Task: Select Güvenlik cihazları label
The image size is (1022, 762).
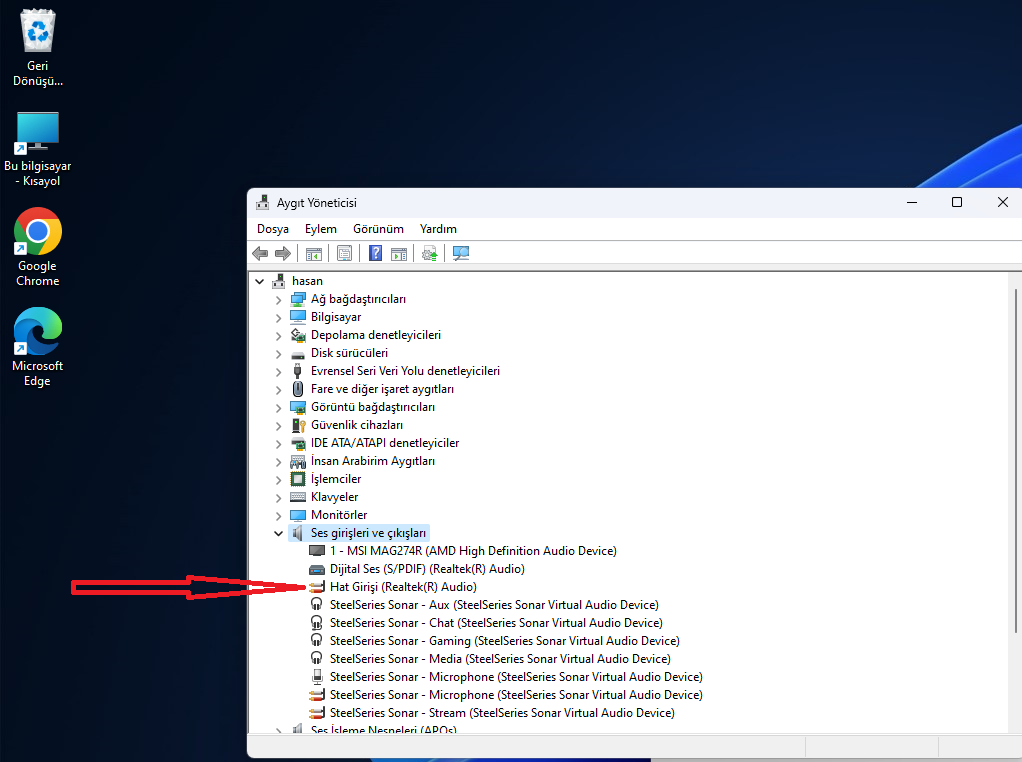Action: (x=357, y=425)
